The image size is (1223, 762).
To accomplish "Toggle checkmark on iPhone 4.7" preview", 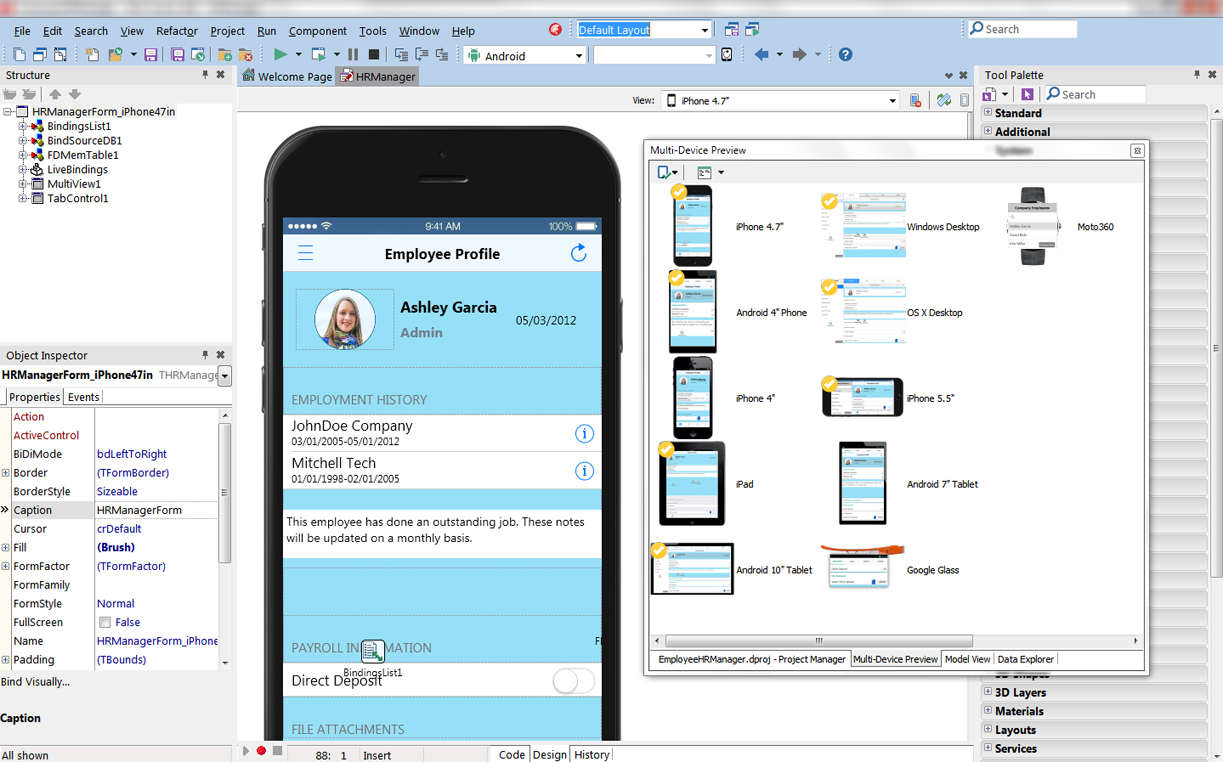I will (679, 192).
